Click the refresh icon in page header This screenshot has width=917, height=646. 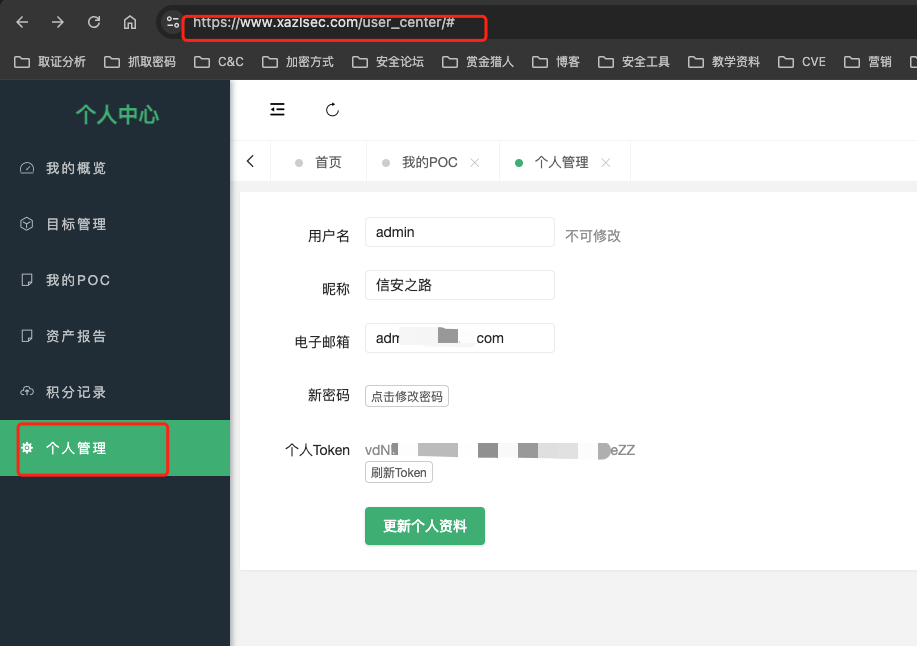(x=332, y=109)
